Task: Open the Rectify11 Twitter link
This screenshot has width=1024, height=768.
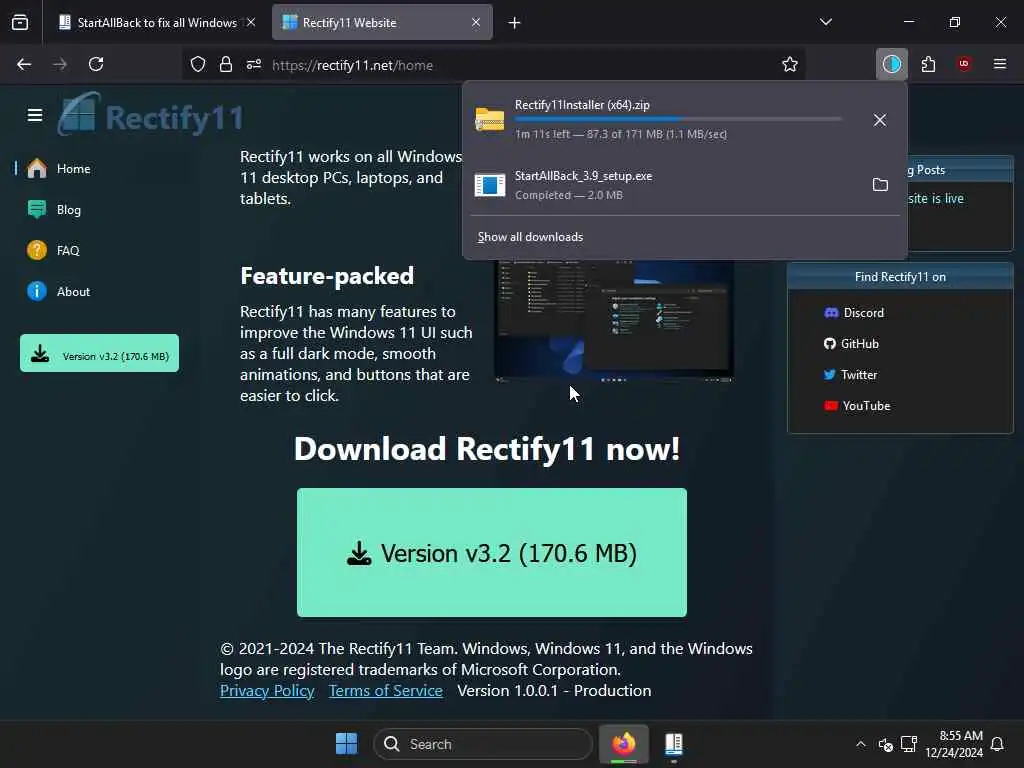Action: click(x=850, y=375)
